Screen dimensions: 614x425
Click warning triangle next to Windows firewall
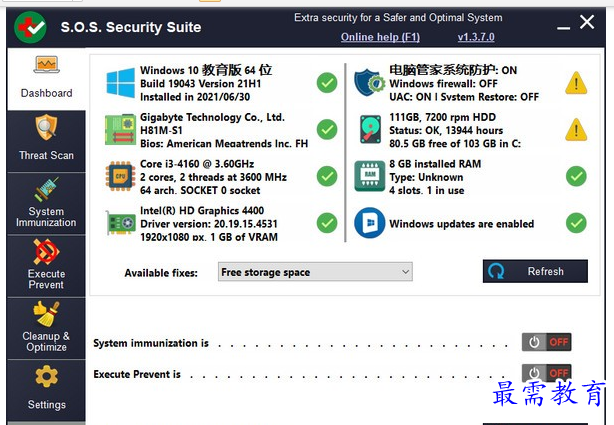pyautogui.click(x=576, y=83)
